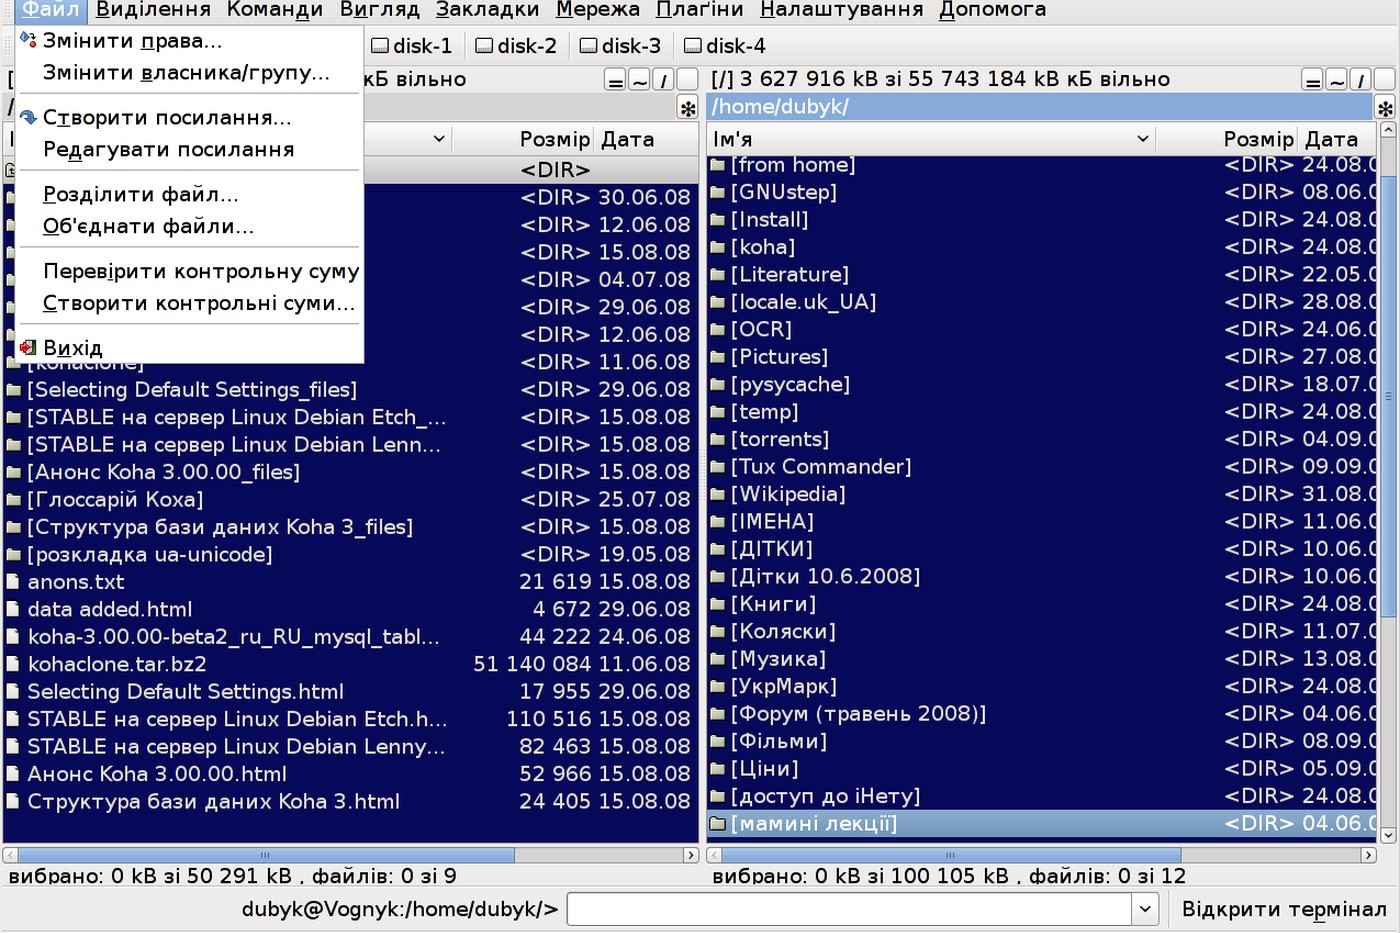The image size is (1400, 933).
Task: Select the [мамині лекції] folder row
Action: click(1042, 824)
